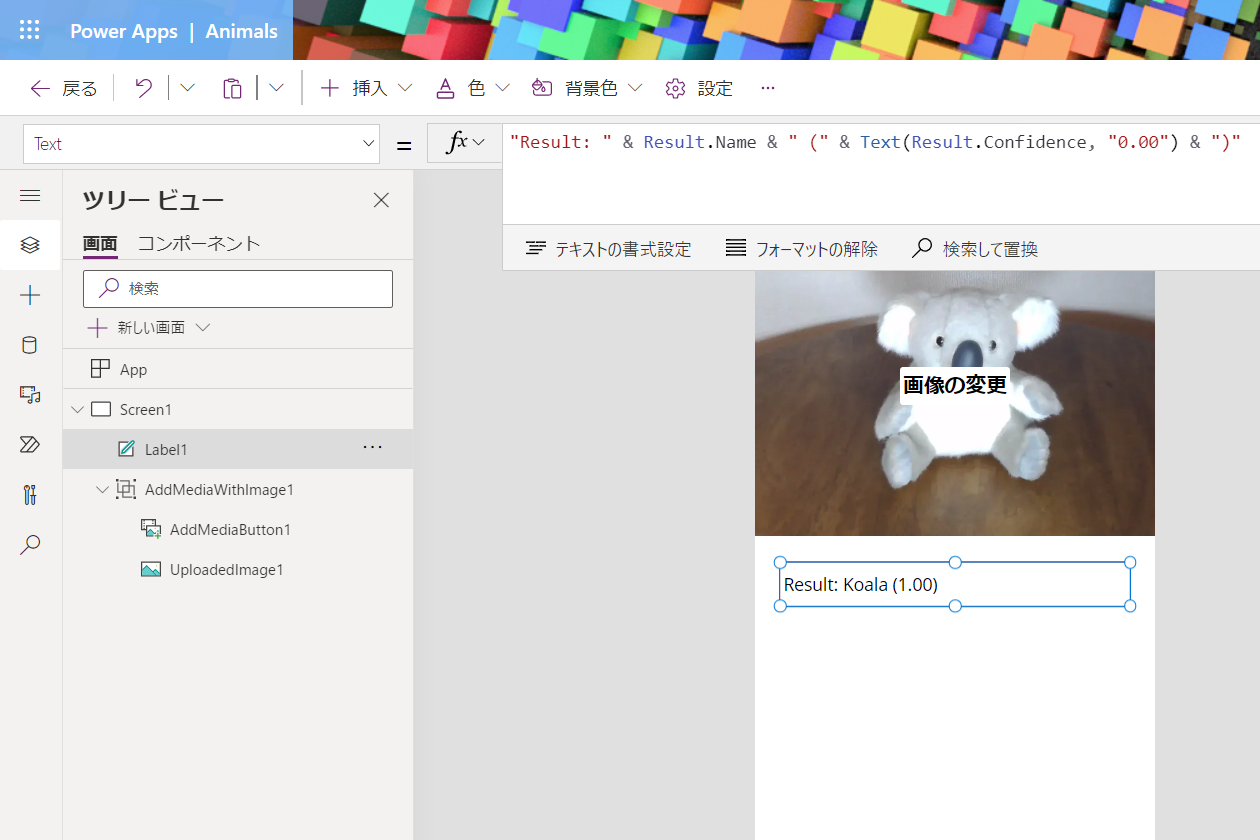Screen dimensions: 1260x840
Task: Switch to the コンポーネント tab
Action: pos(198,243)
